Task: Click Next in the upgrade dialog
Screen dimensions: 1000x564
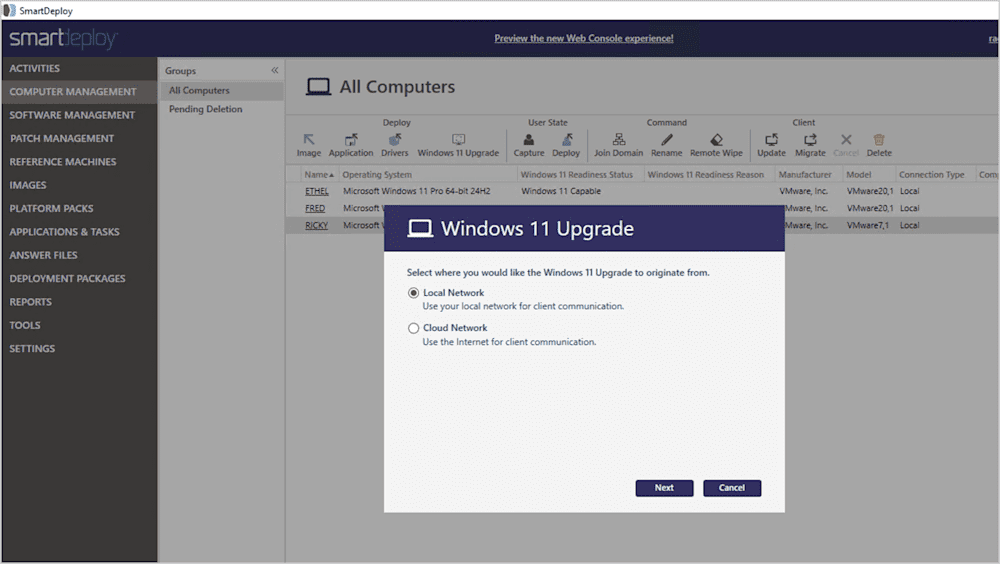Action: [x=664, y=487]
